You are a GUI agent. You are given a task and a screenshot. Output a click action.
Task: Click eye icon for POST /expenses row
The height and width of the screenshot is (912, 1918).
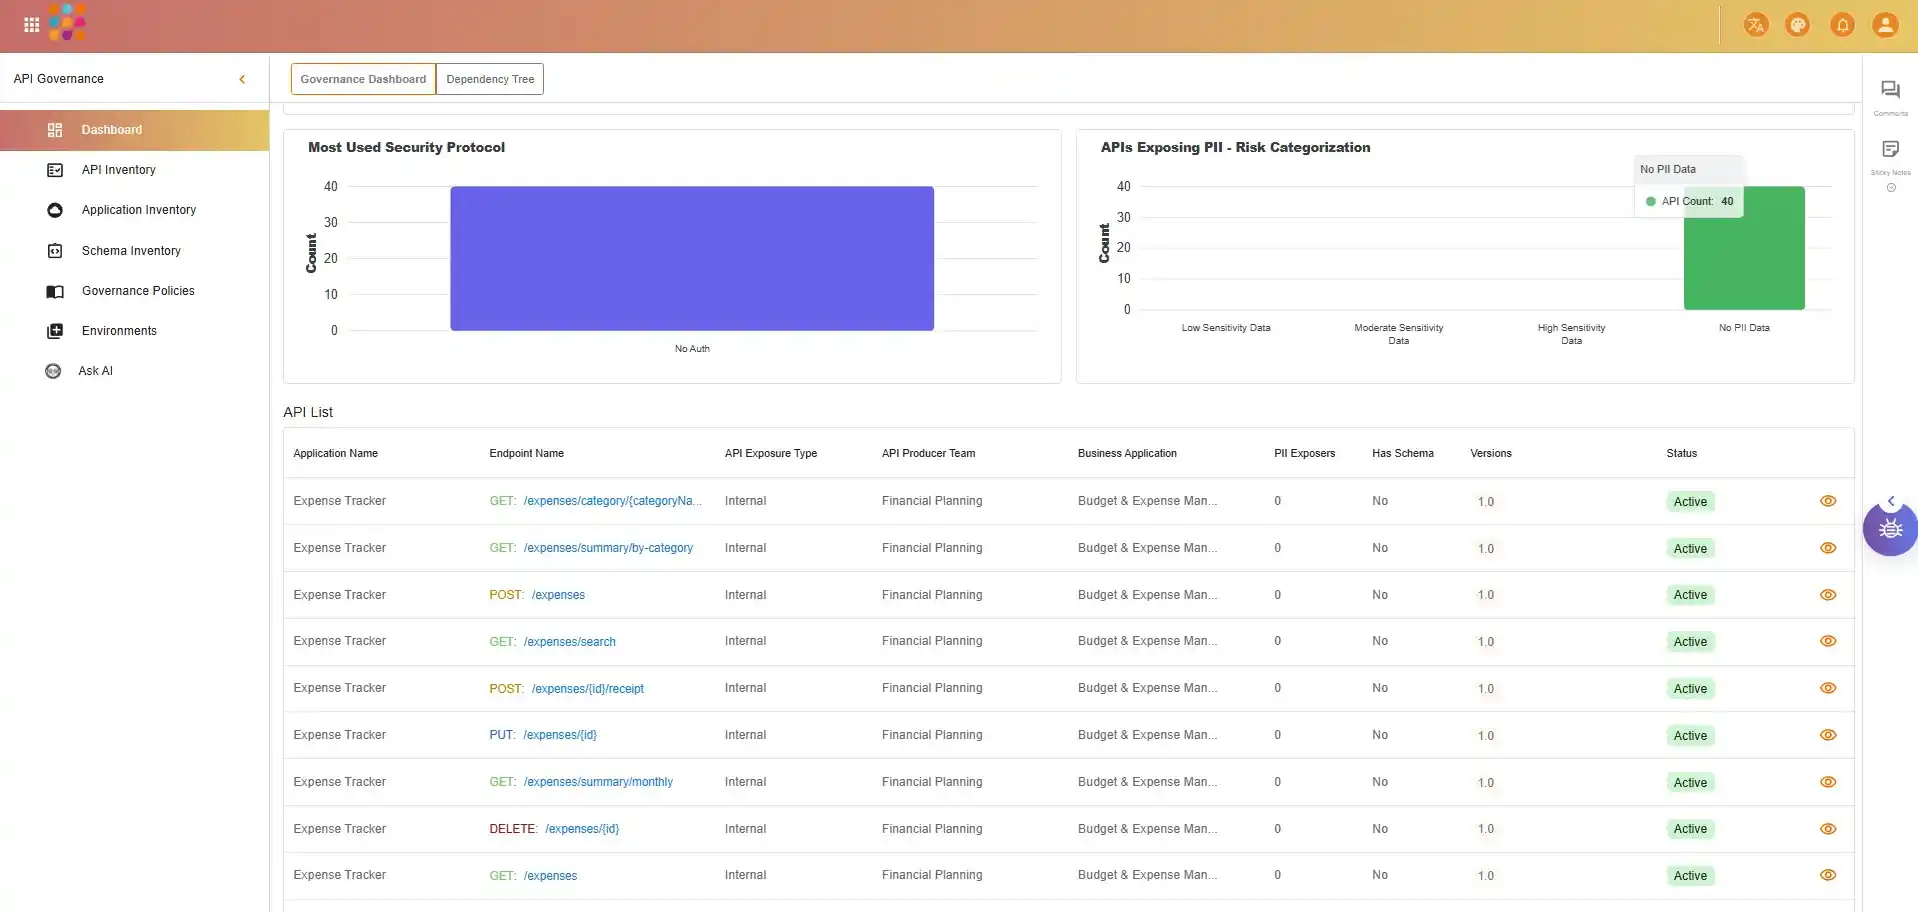pos(1828,595)
